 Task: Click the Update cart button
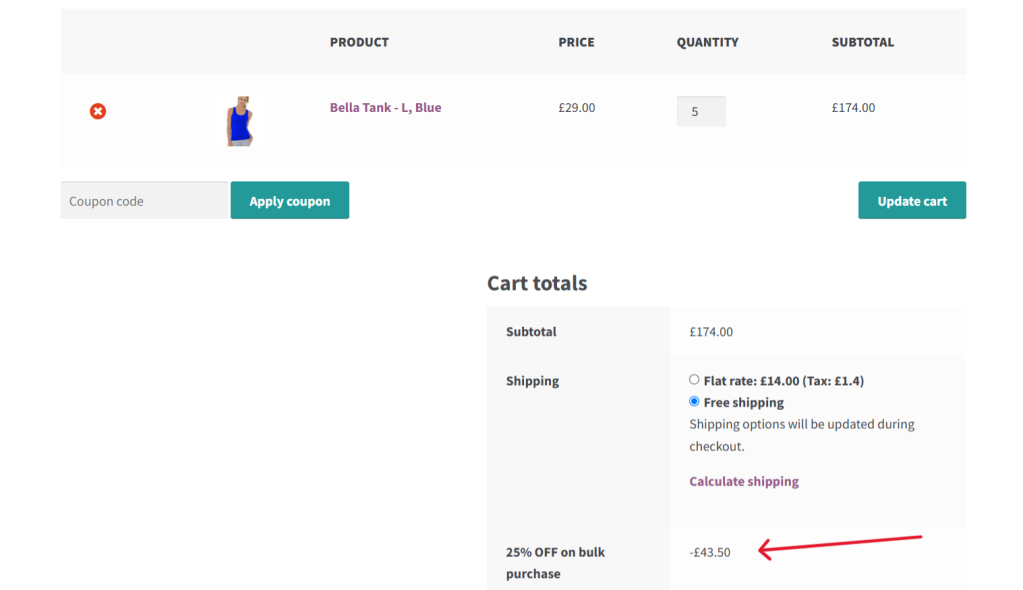click(911, 200)
